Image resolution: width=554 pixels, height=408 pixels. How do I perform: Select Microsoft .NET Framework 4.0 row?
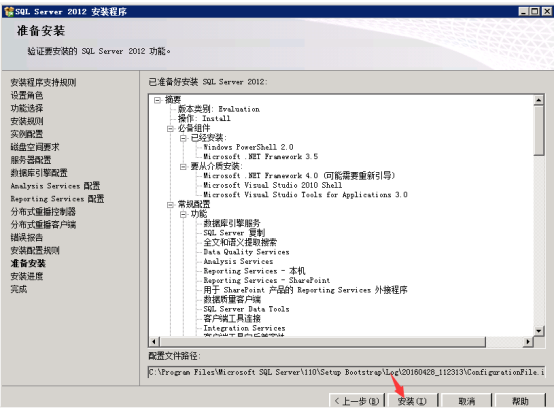coord(299,176)
